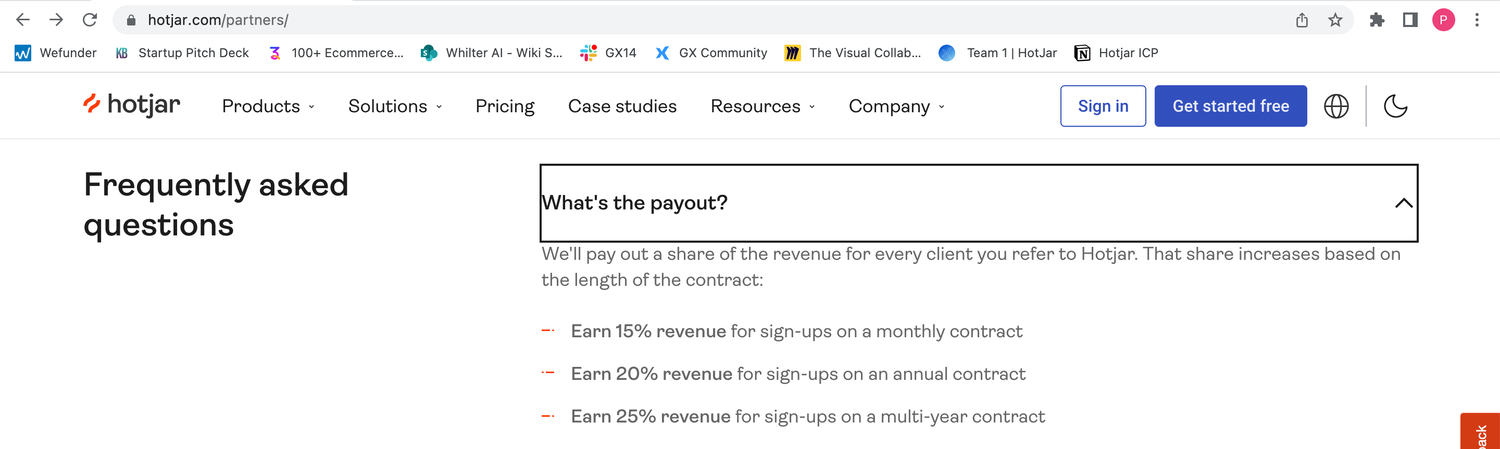Open the language globe selector

[1336, 106]
